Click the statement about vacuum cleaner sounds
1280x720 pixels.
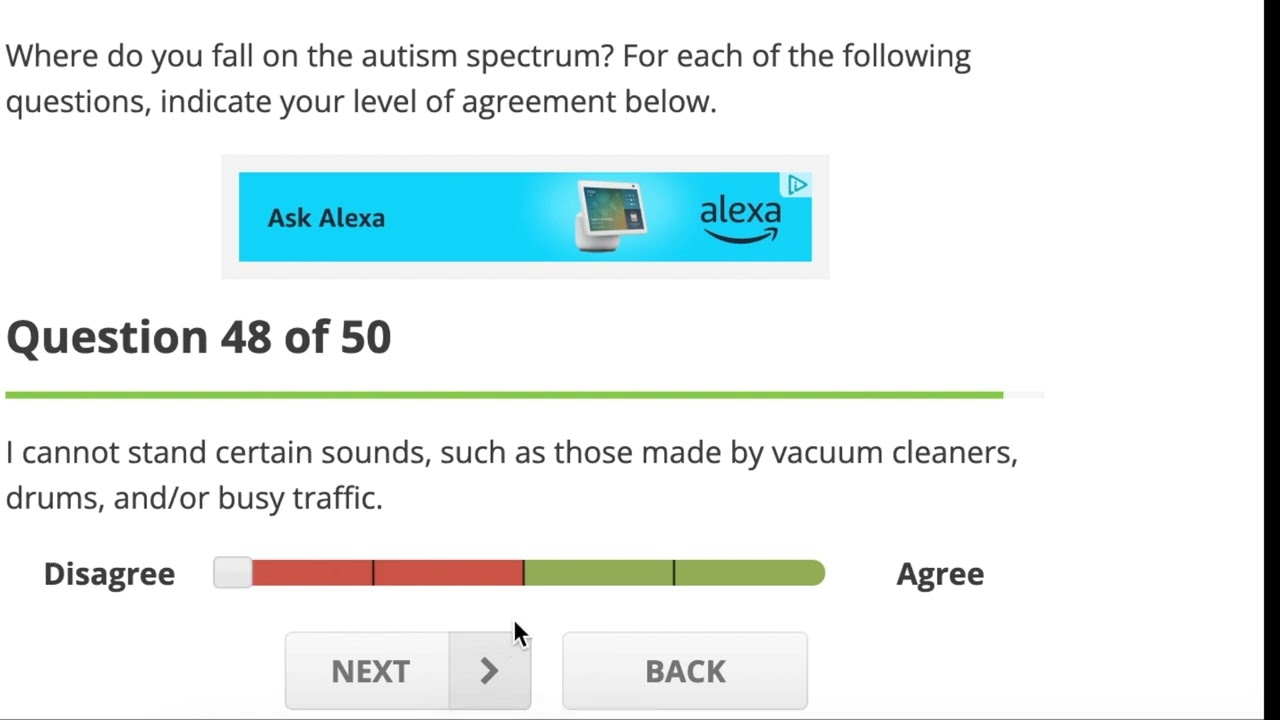tap(510, 475)
